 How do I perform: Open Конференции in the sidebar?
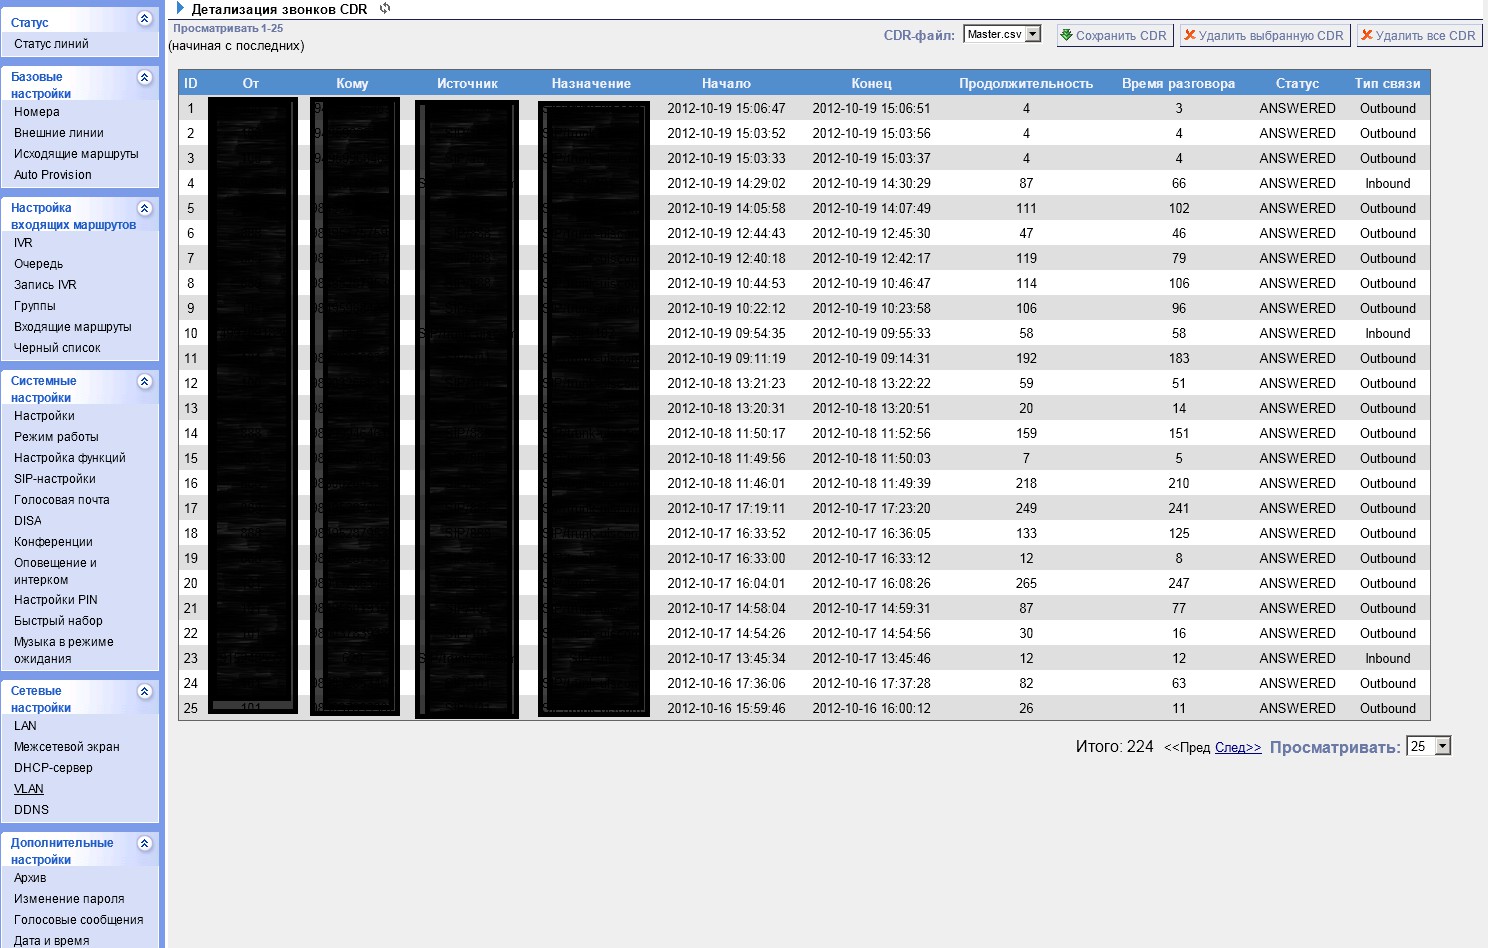point(53,542)
